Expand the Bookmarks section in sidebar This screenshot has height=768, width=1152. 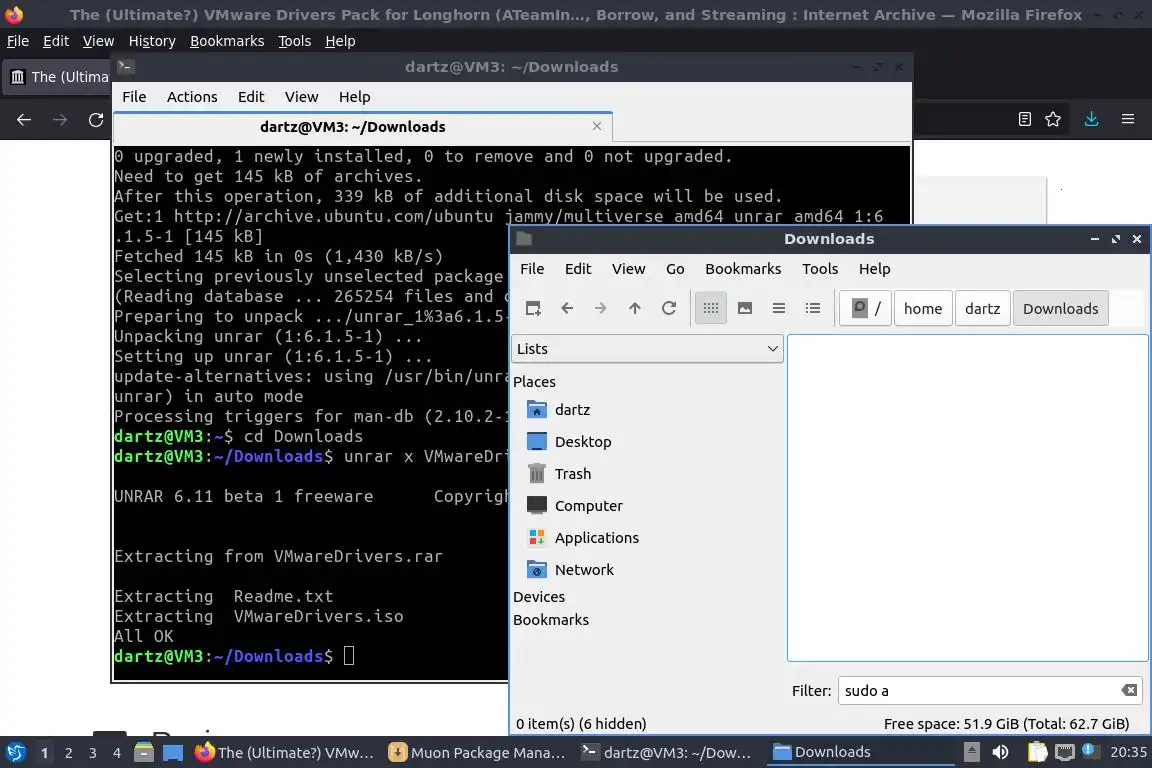click(551, 620)
